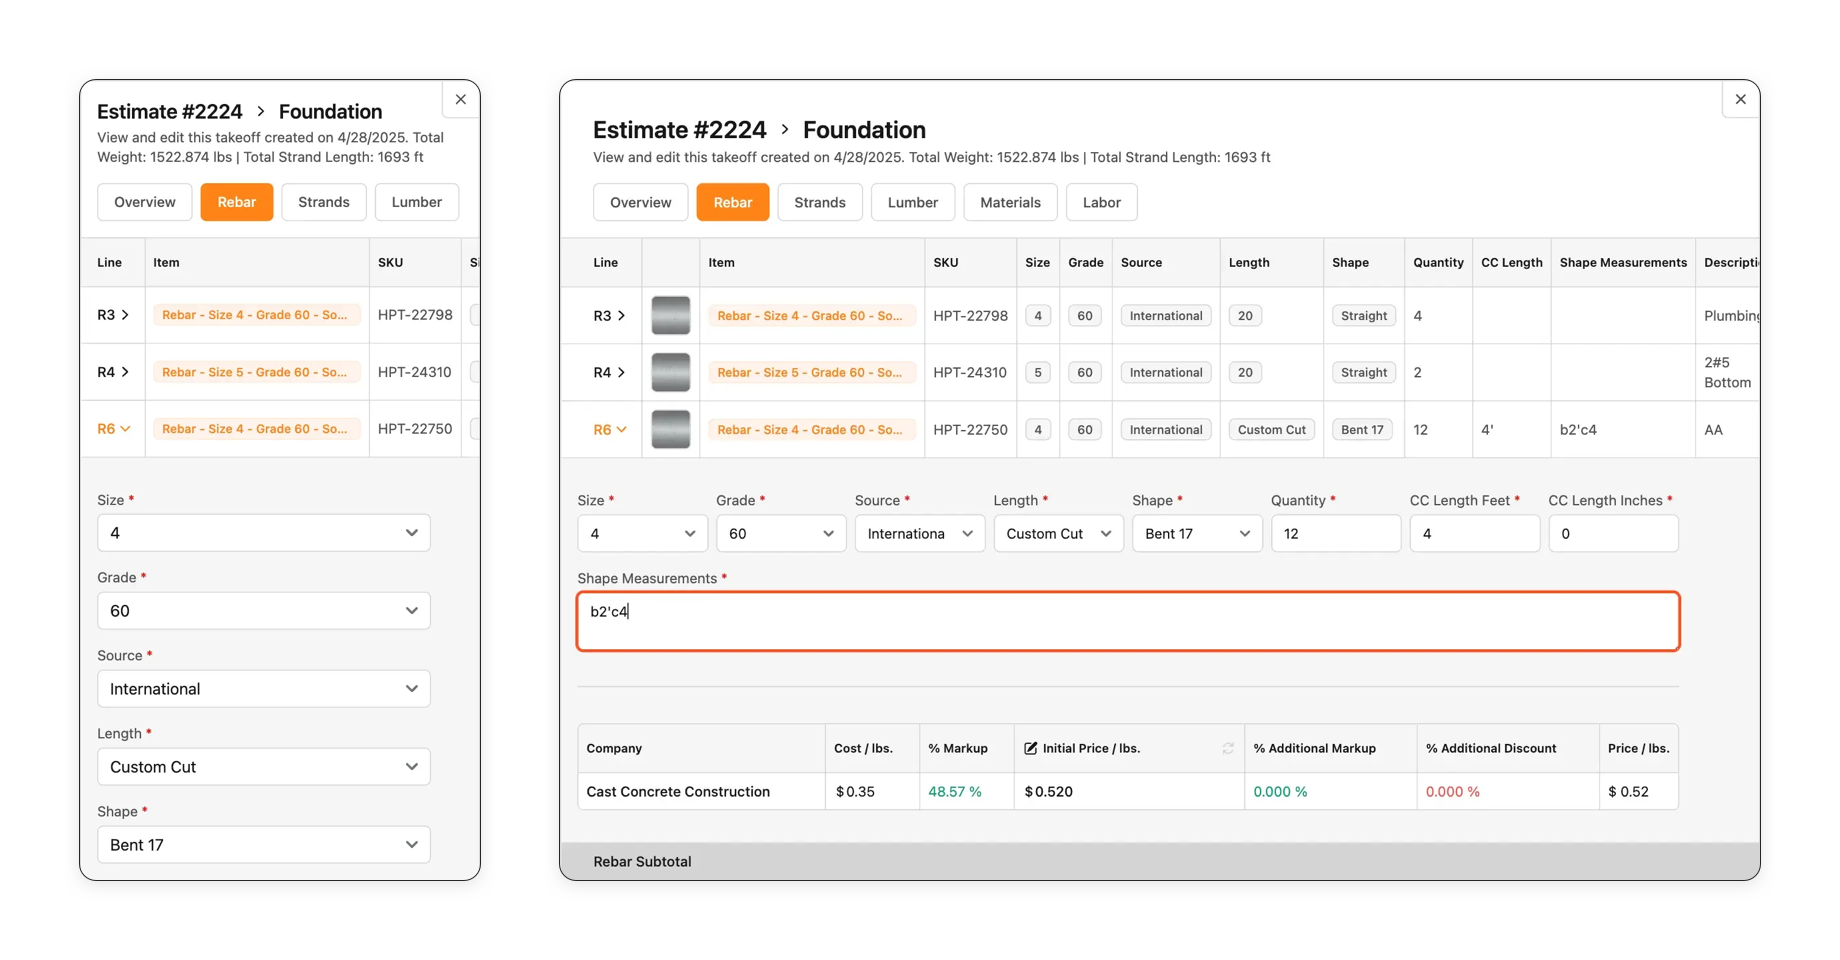Click the edit icon beside Initial Price / lbs.

[x=1030, y=748]
